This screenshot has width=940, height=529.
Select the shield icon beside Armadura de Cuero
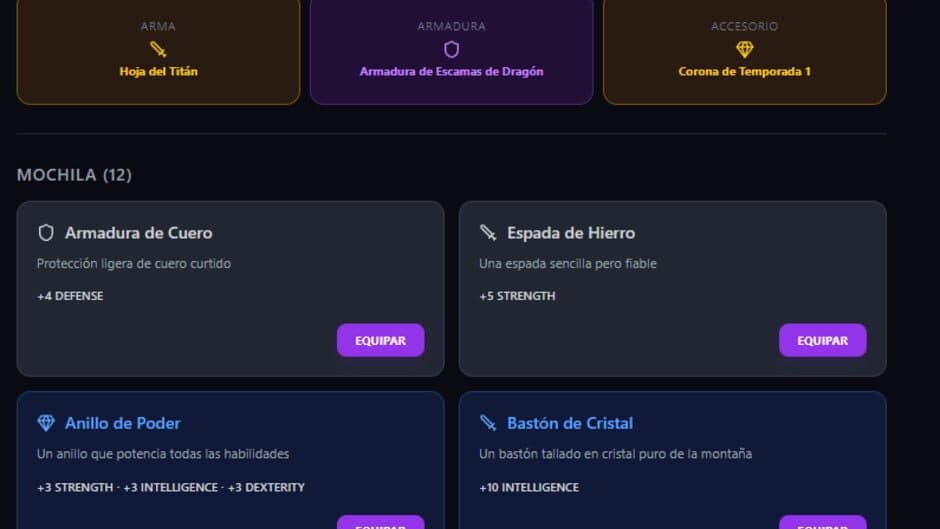click(46, 233)
